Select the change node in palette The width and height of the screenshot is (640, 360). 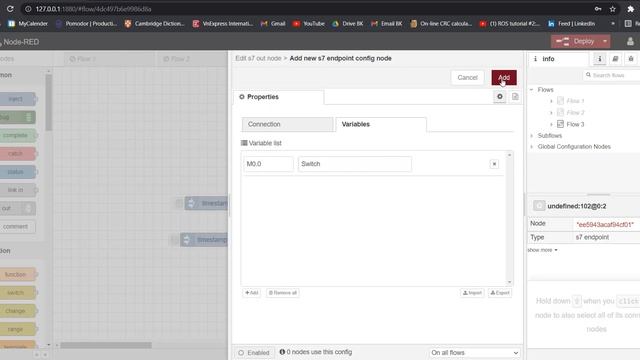tap(17, 311)
